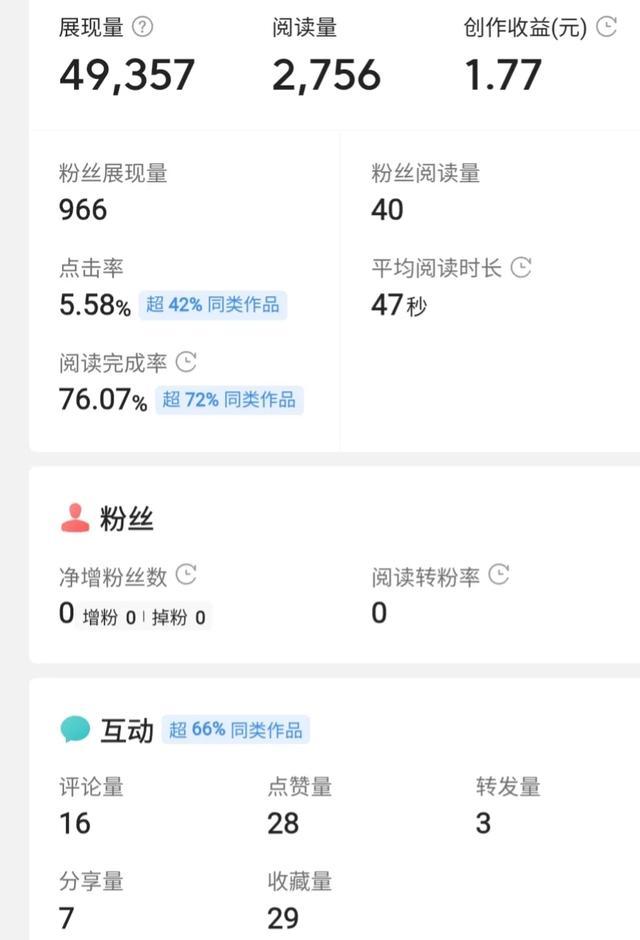Click the 收藏量 count 29
Viewport: 640px width, 940px height.
pos(283,918)
